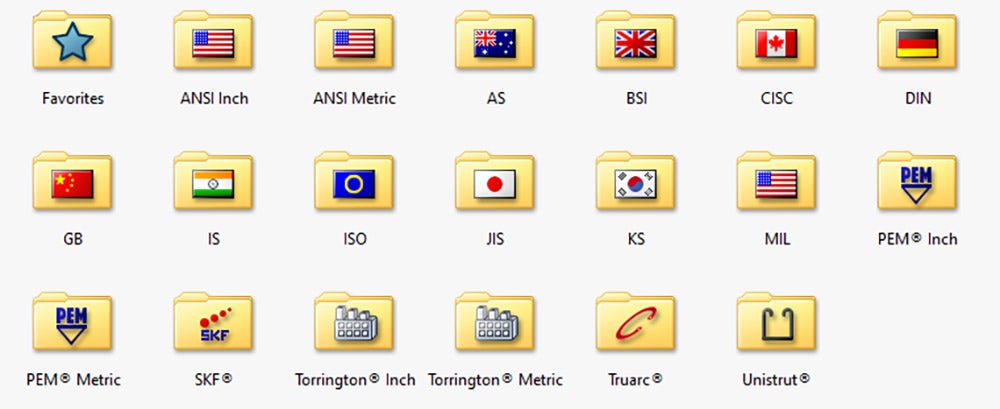Open the MIL standards folder

click(x=777, y=183)
